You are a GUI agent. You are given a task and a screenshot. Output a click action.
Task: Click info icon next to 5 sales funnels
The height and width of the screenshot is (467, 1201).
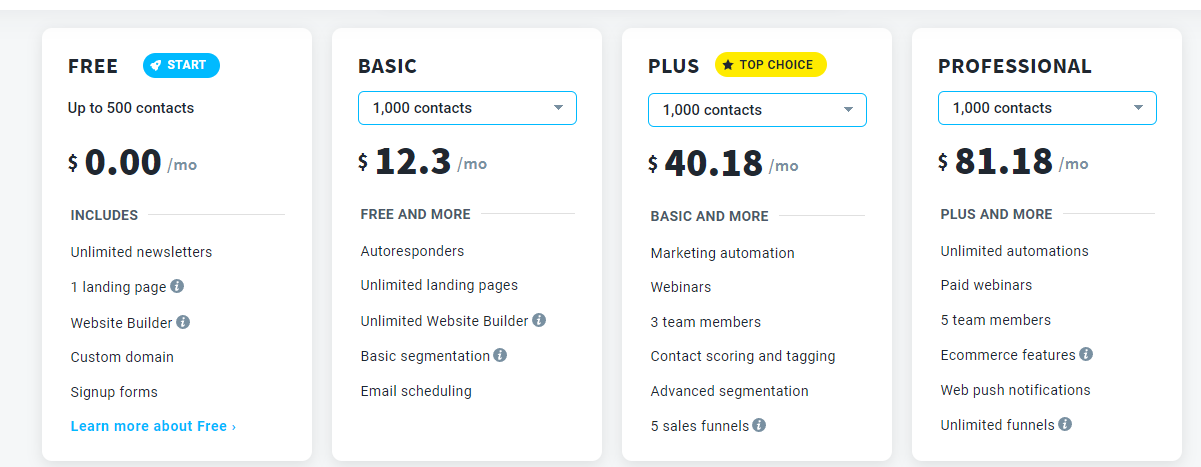[759, 425]
